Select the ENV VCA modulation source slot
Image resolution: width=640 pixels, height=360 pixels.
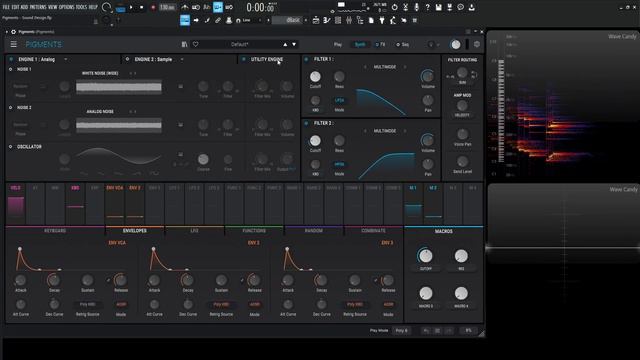(115, 203)
